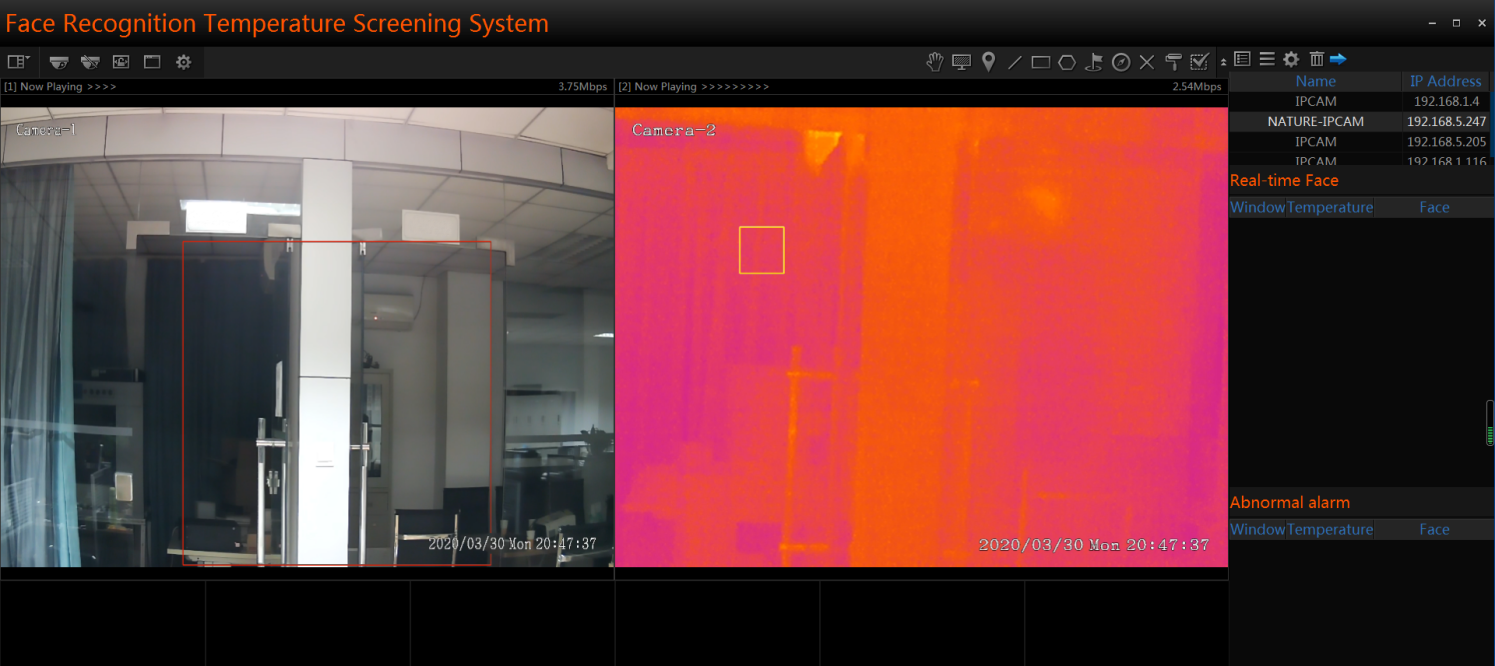Select the location pin marker tool
This screenshot has width=1495, height=666.
(x=988, y=62)
